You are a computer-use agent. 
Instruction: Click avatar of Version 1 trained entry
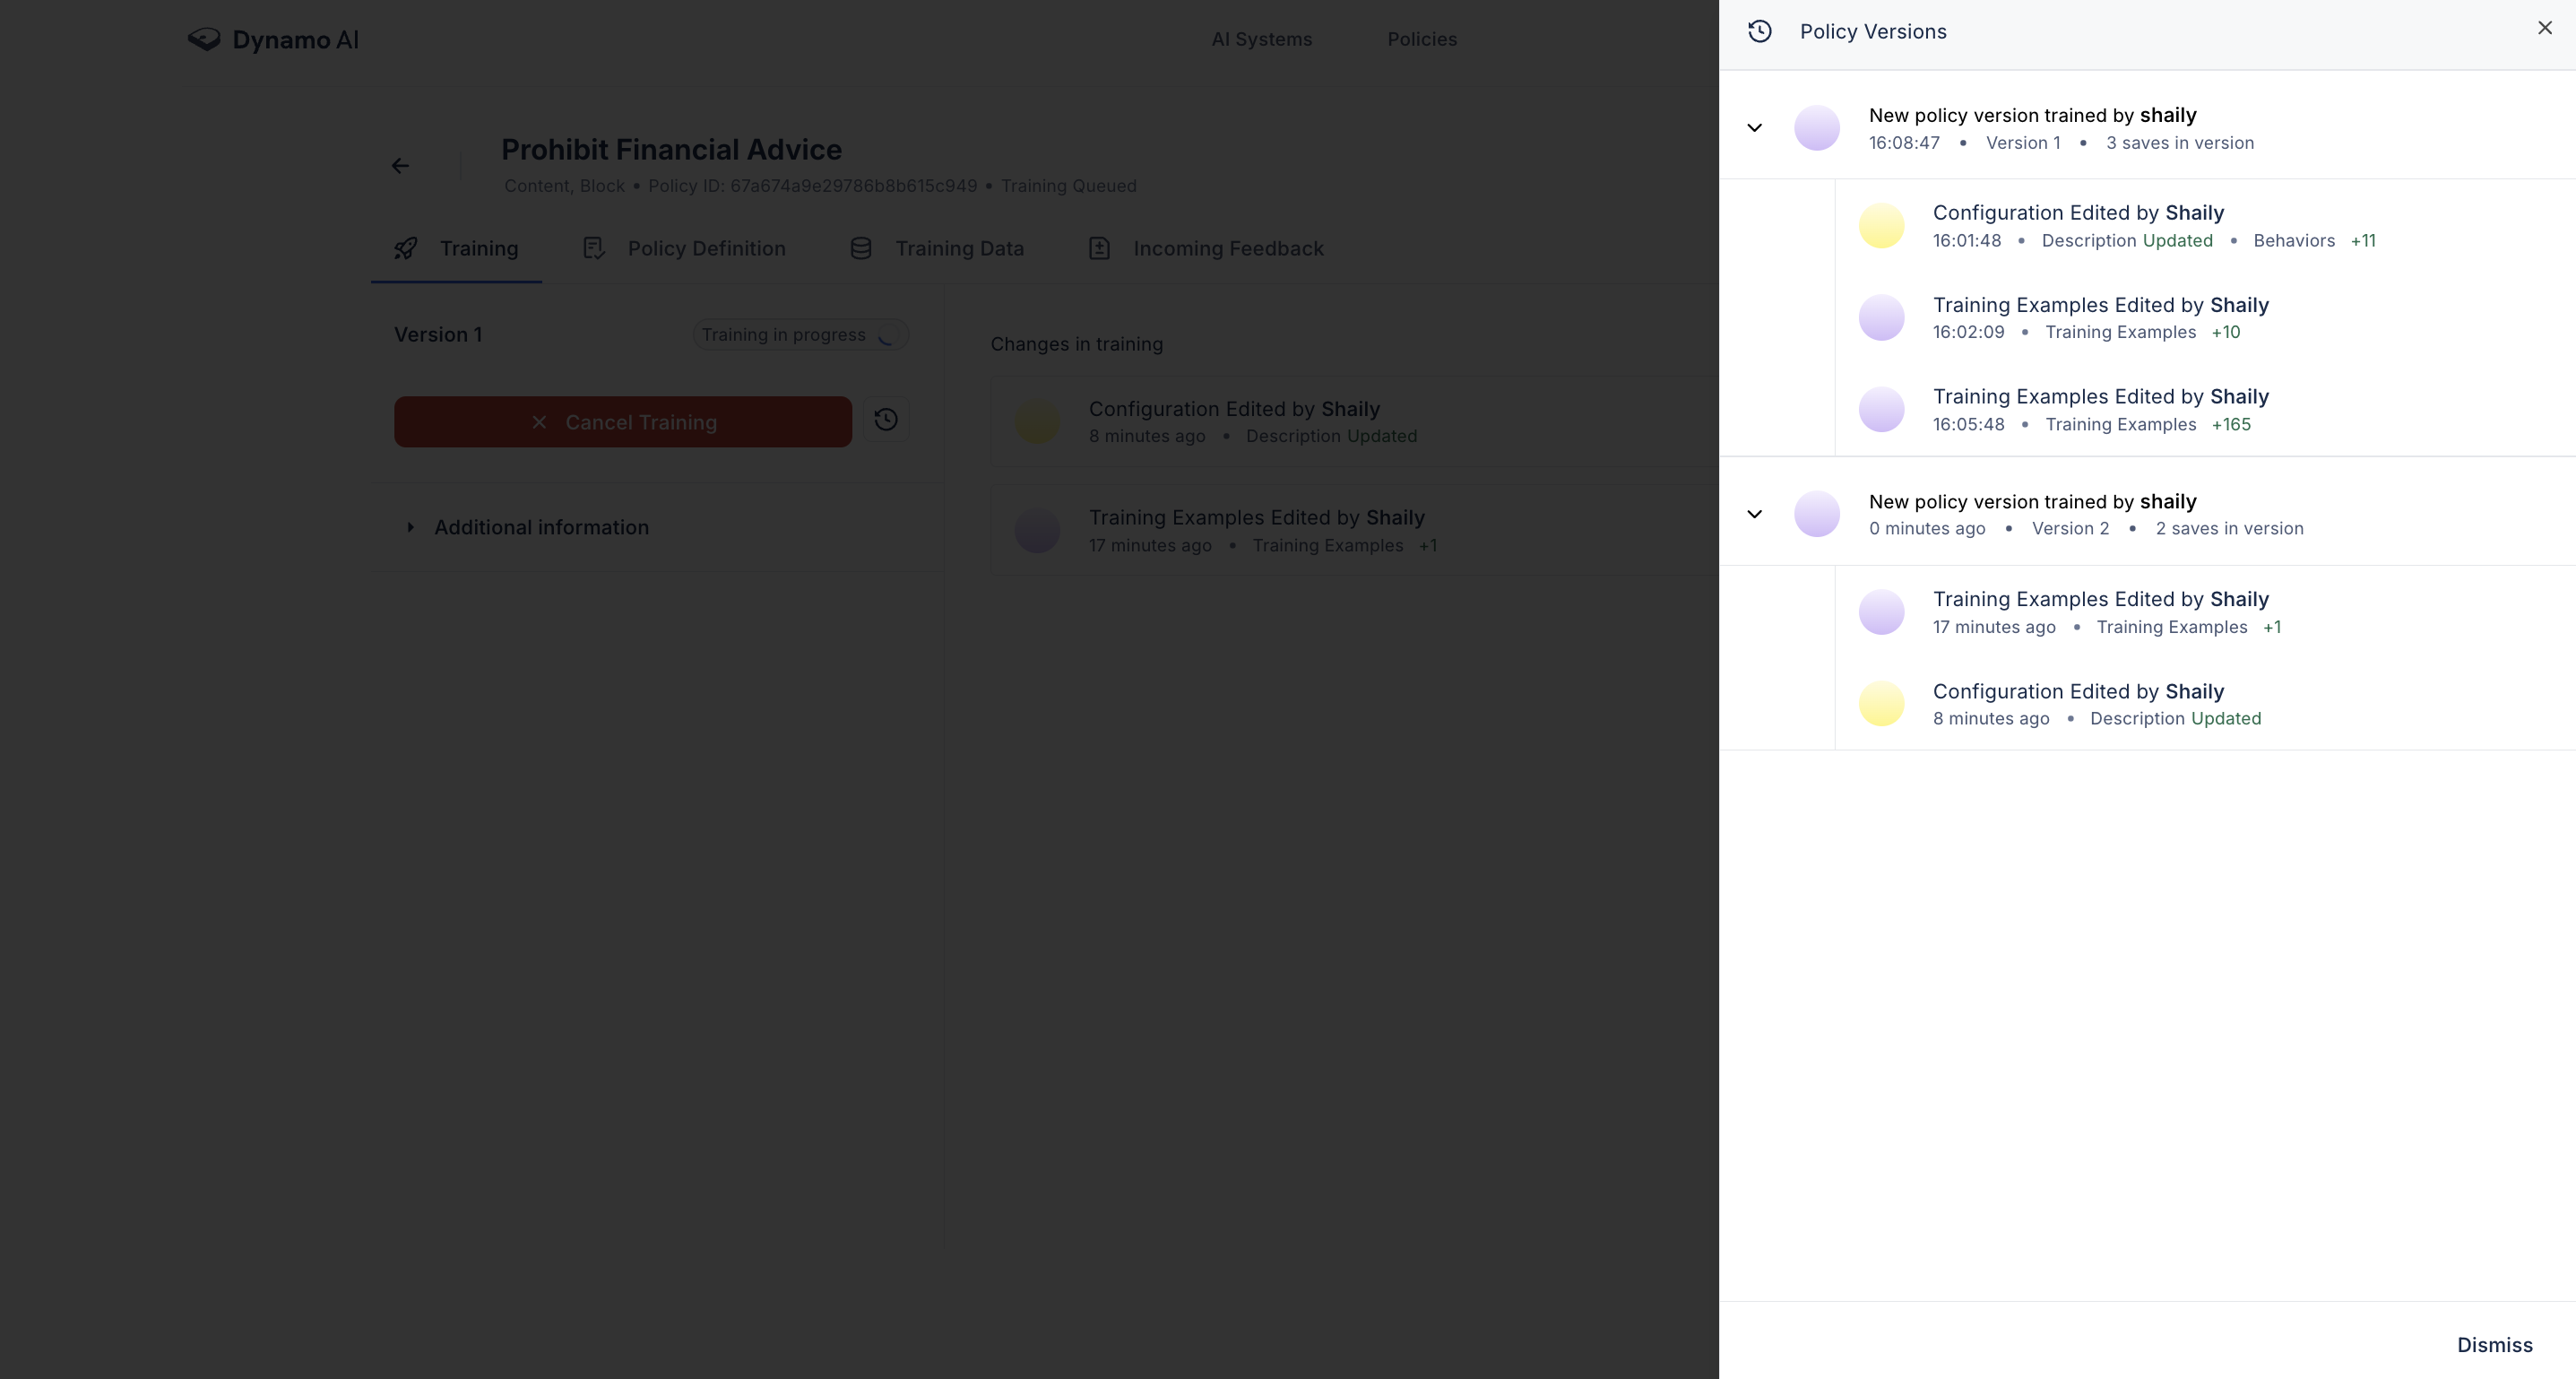[x=1817, y=128]
